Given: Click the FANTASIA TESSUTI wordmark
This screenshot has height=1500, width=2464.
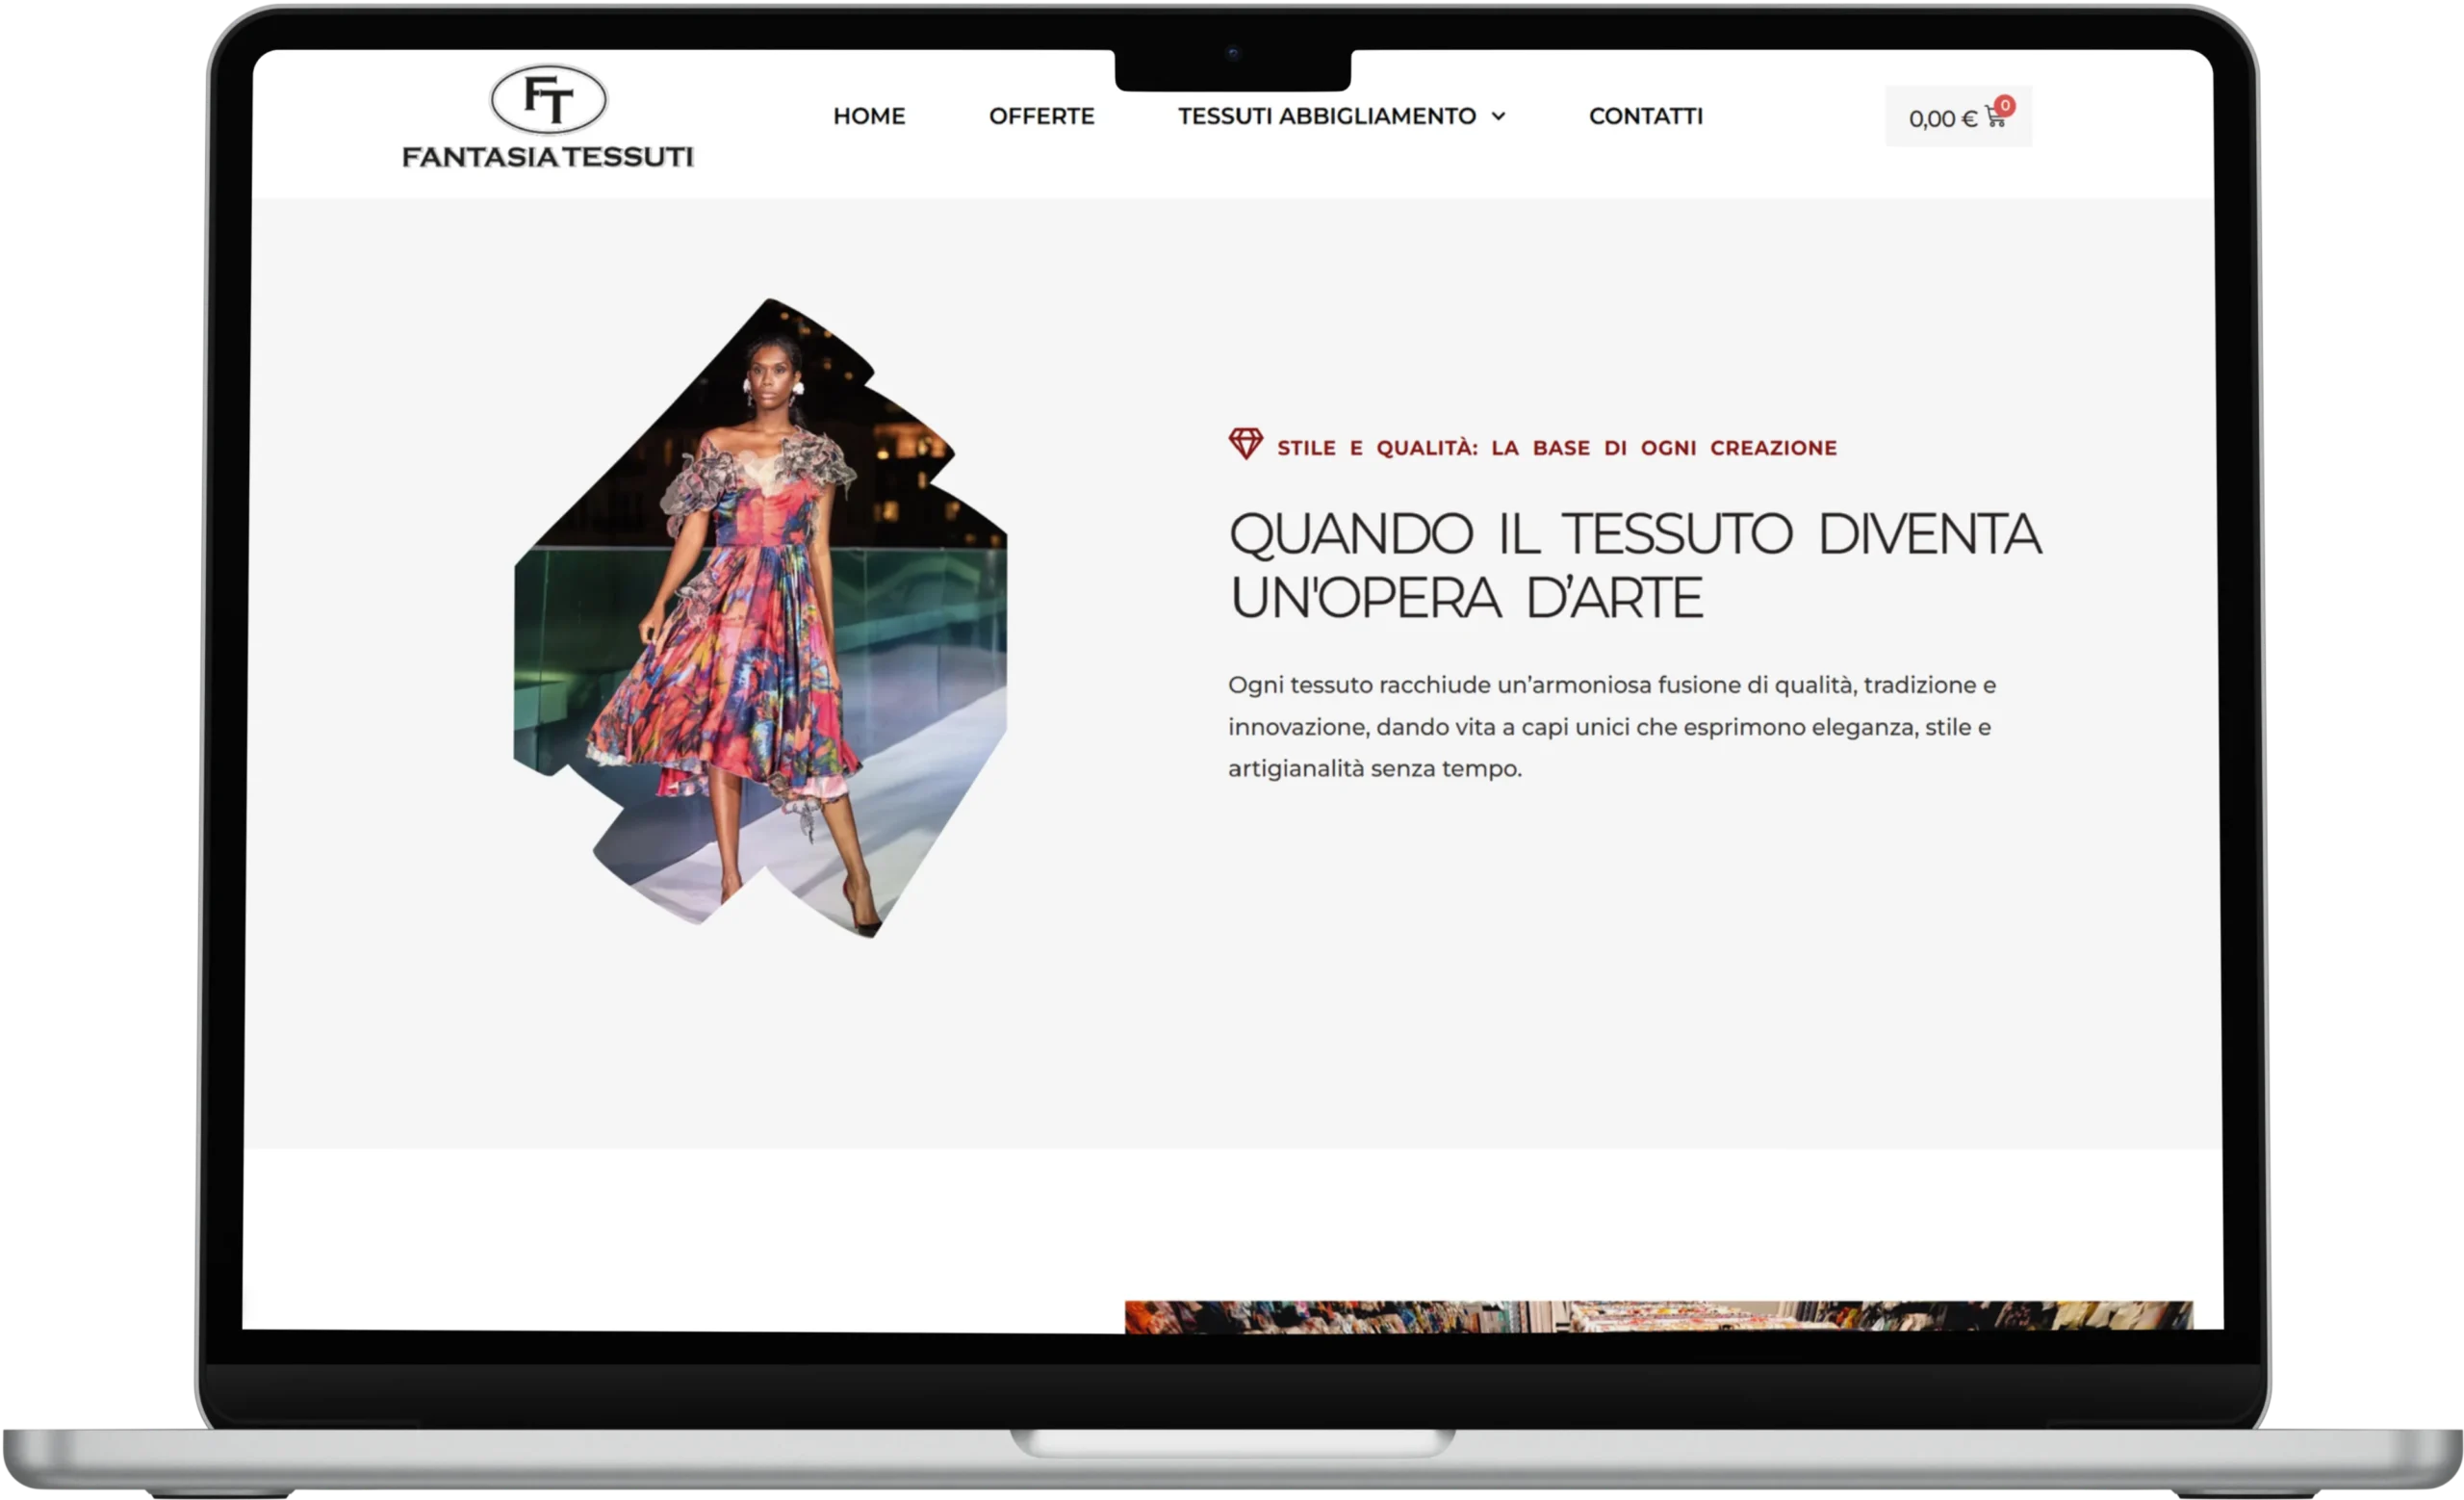Looking at the screenshot, I should (547, 157).
